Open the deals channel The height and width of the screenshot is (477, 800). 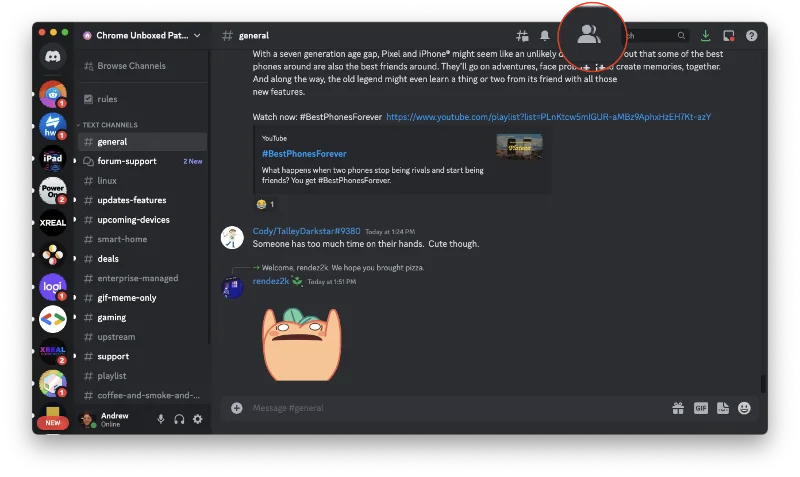pyautogui.click(x=142, y=259)
